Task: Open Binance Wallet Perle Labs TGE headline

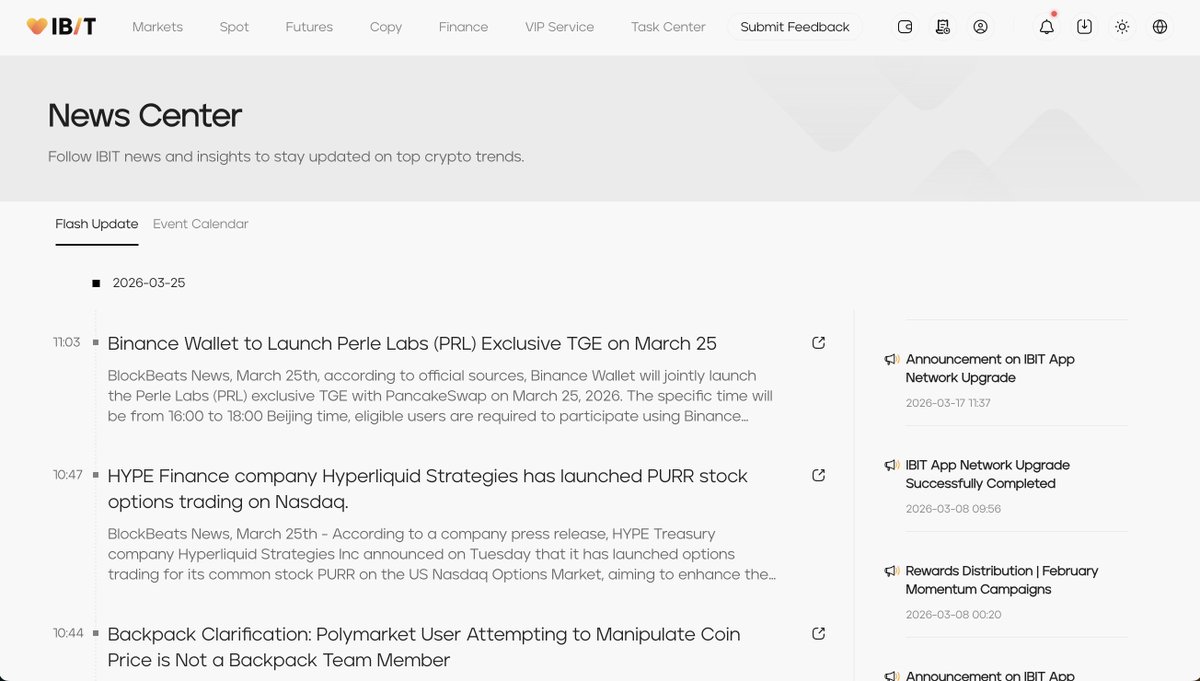Action: tap(412, 343)
